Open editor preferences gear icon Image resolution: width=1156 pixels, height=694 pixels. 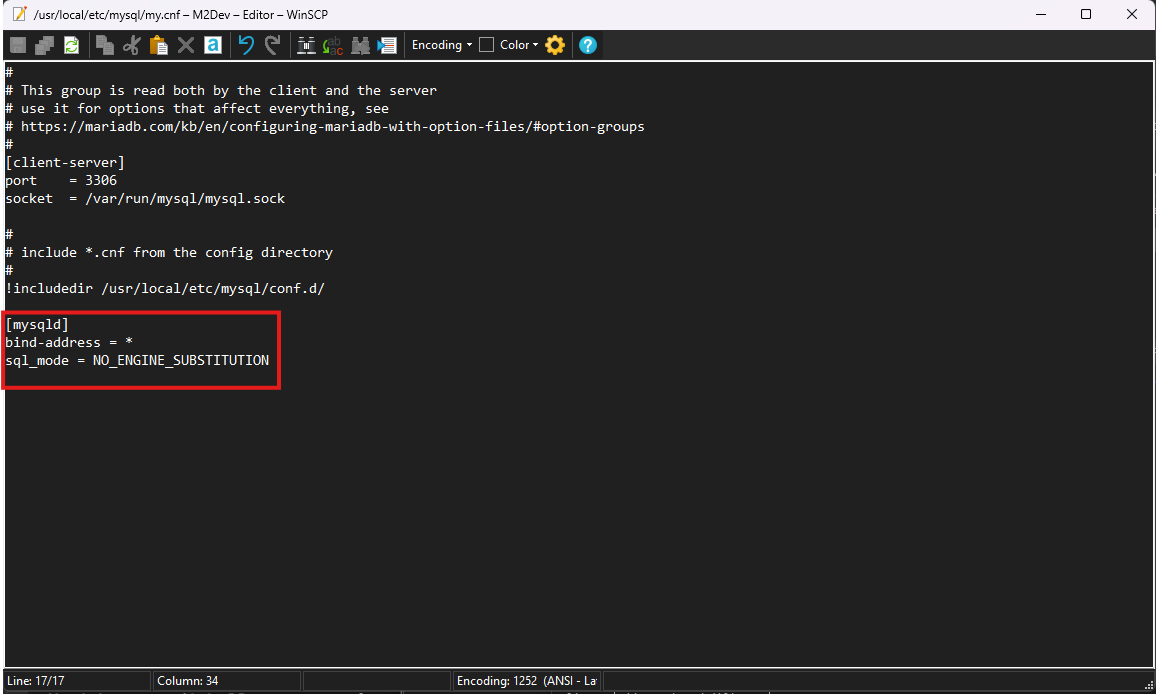point(555,45)
